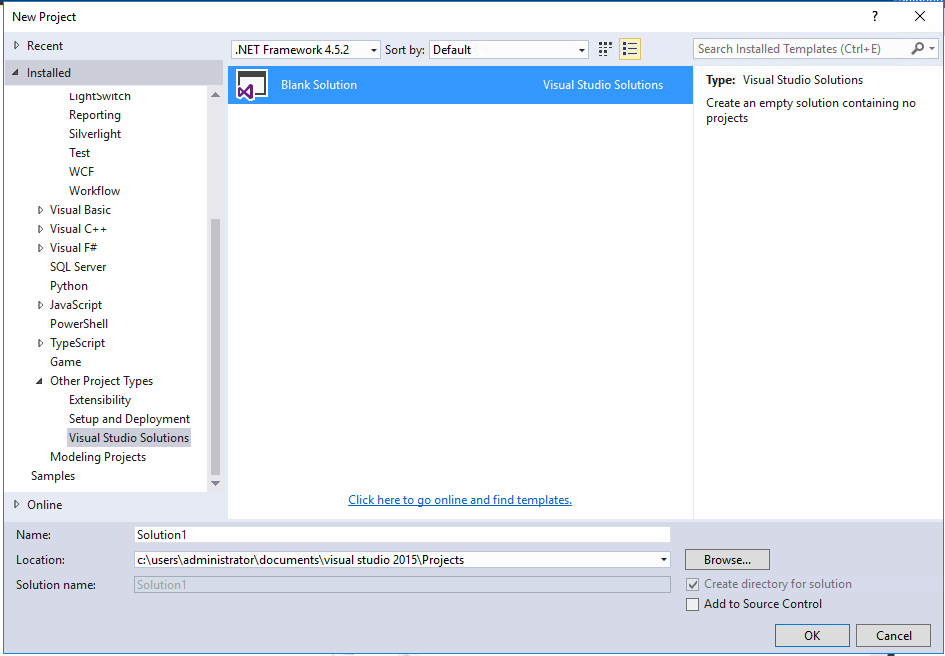Select the Visual Basic label
The height and width of the screenshot is (656, 945).
pos(80,210)
